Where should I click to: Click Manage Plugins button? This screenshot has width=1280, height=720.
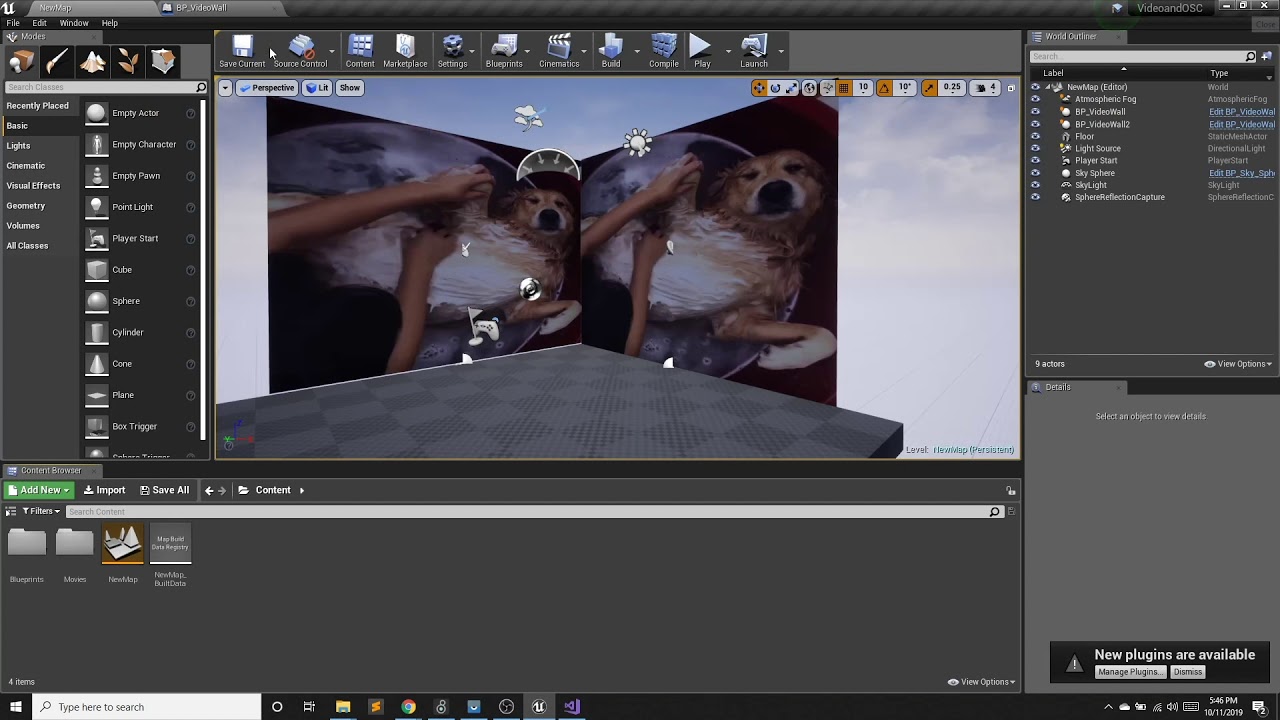[x=1130, y=672]
